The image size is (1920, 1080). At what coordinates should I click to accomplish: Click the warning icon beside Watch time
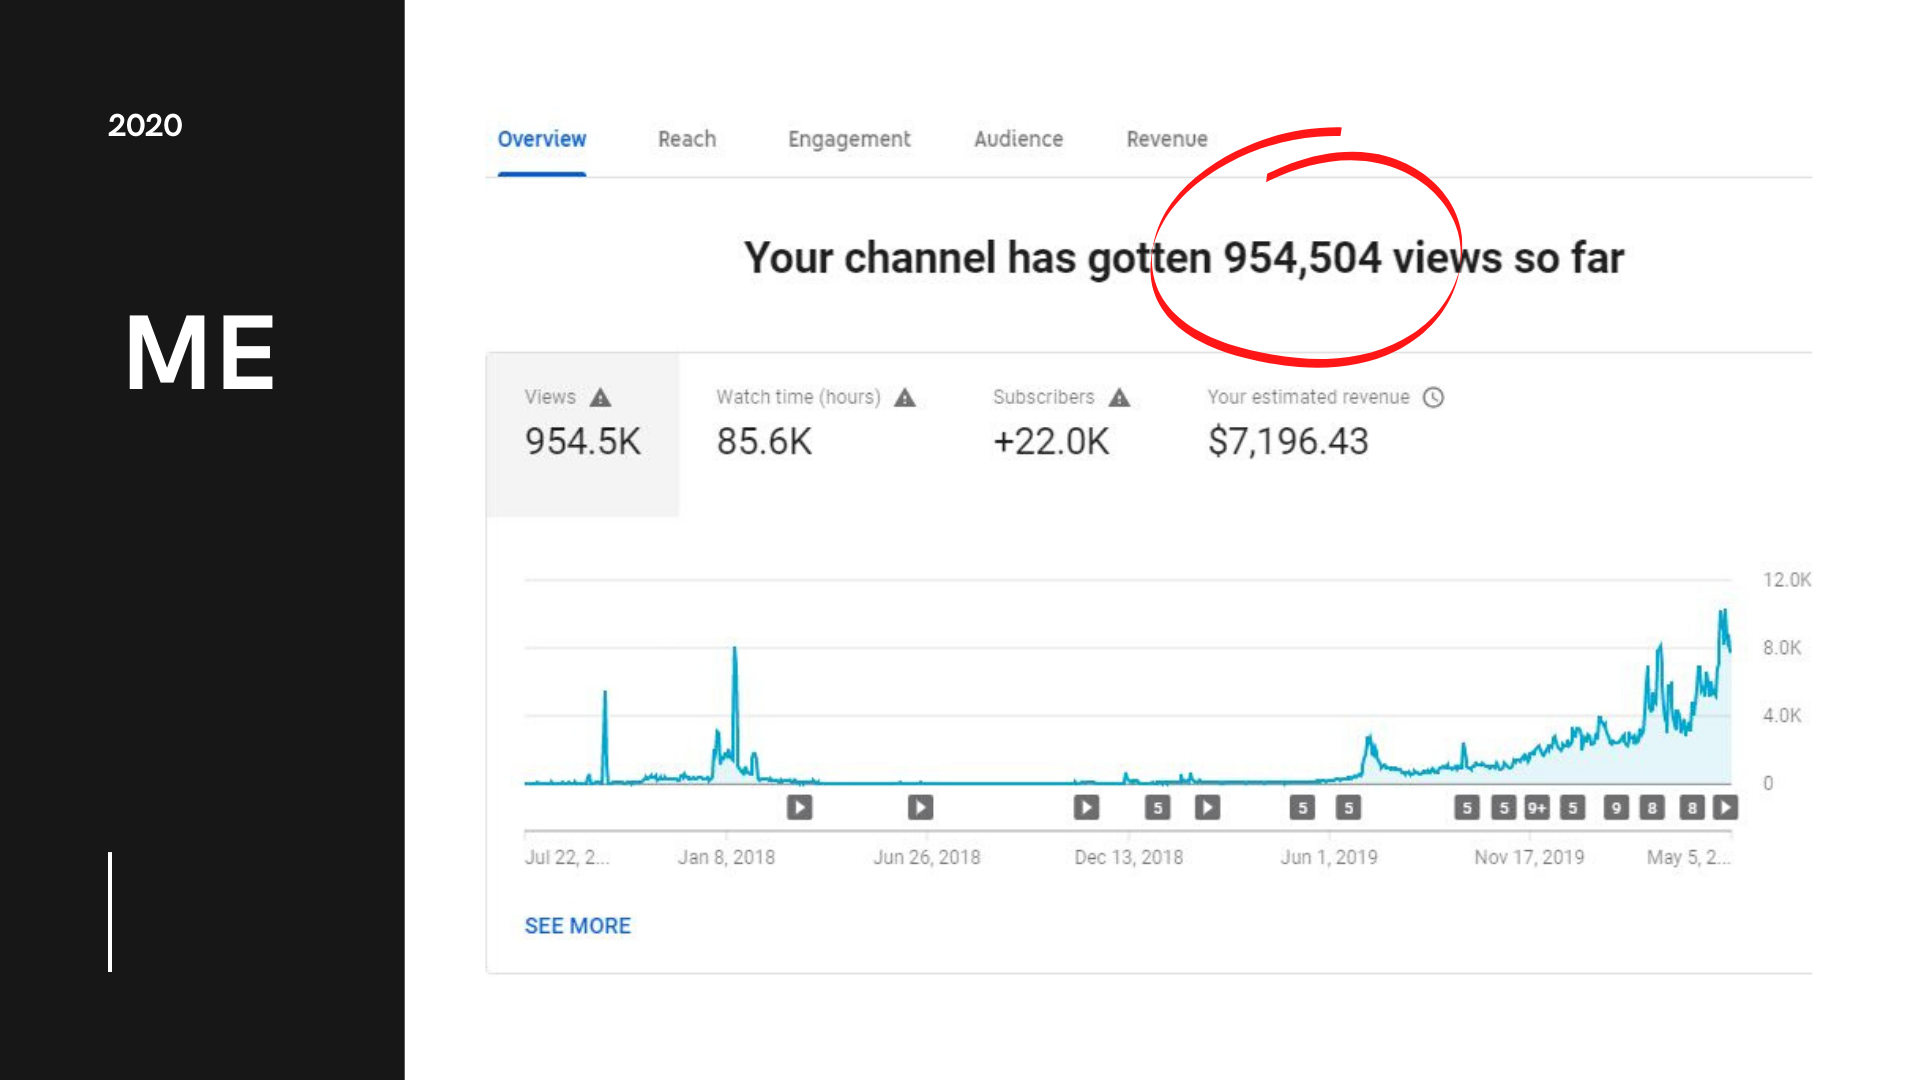click(905, 398)
